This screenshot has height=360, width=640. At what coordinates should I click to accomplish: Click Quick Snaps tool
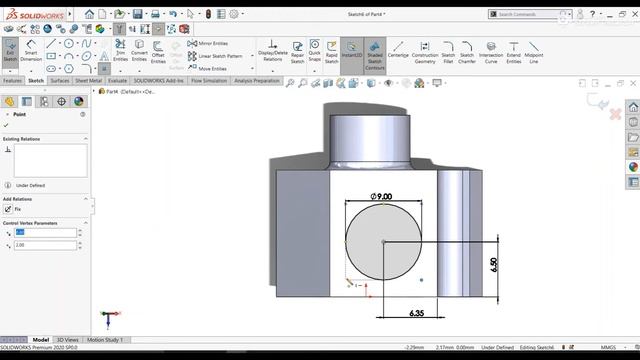click(314, 50)
